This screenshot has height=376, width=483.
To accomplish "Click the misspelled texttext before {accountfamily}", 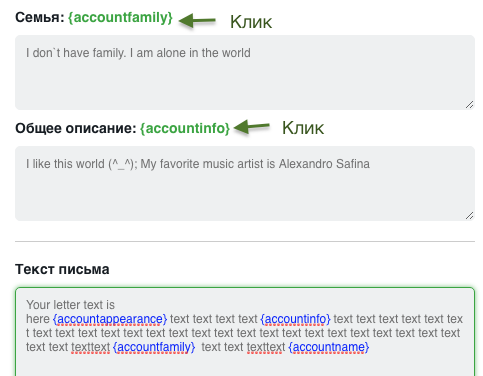I will click(91, 347).
